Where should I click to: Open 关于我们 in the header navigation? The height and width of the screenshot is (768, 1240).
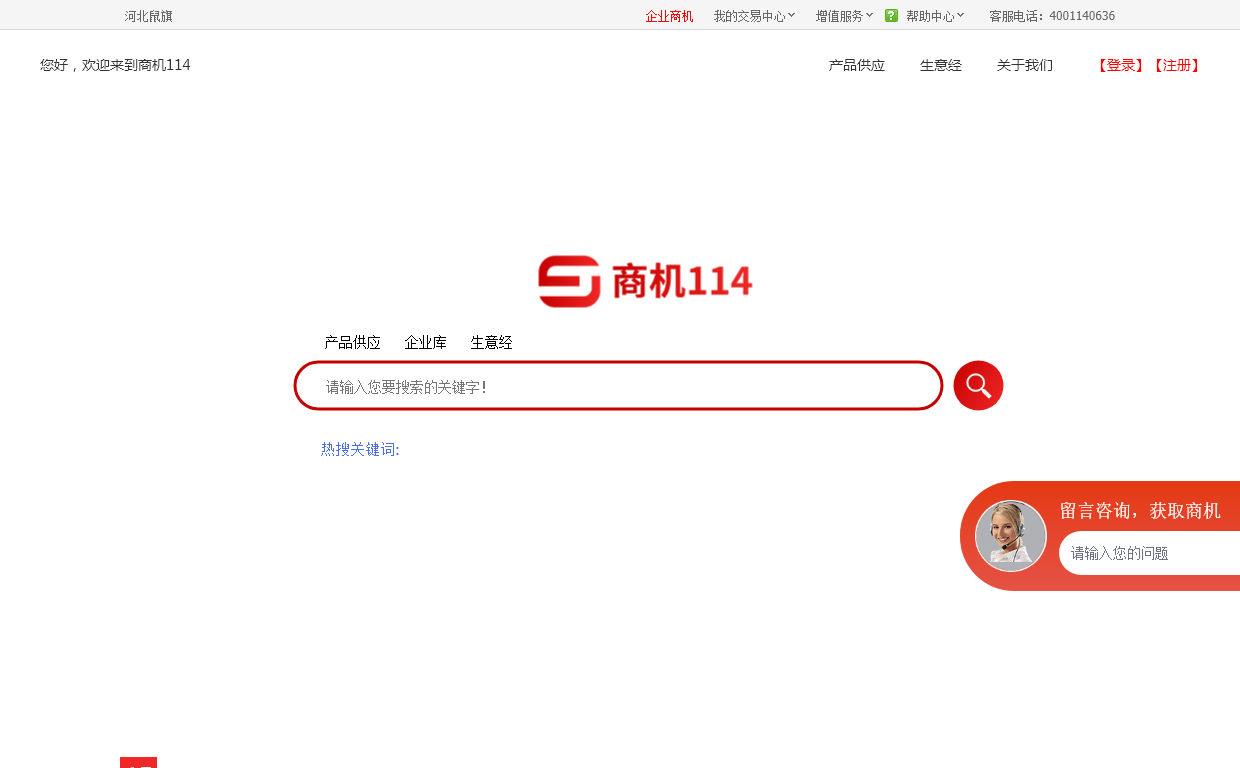point(1025,65)
